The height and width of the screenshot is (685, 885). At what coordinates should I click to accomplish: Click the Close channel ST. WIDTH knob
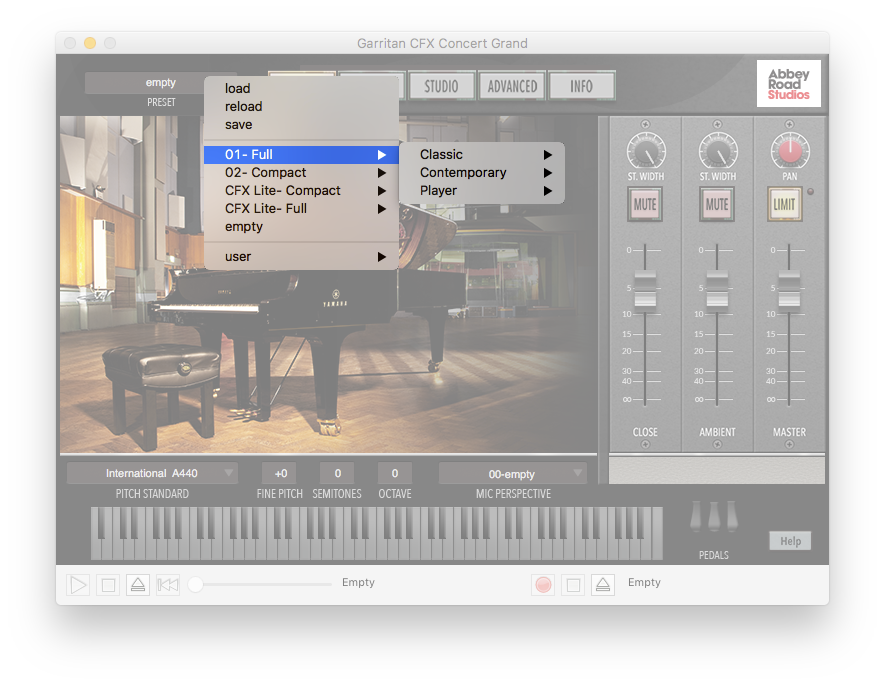[x=646, y=151]
